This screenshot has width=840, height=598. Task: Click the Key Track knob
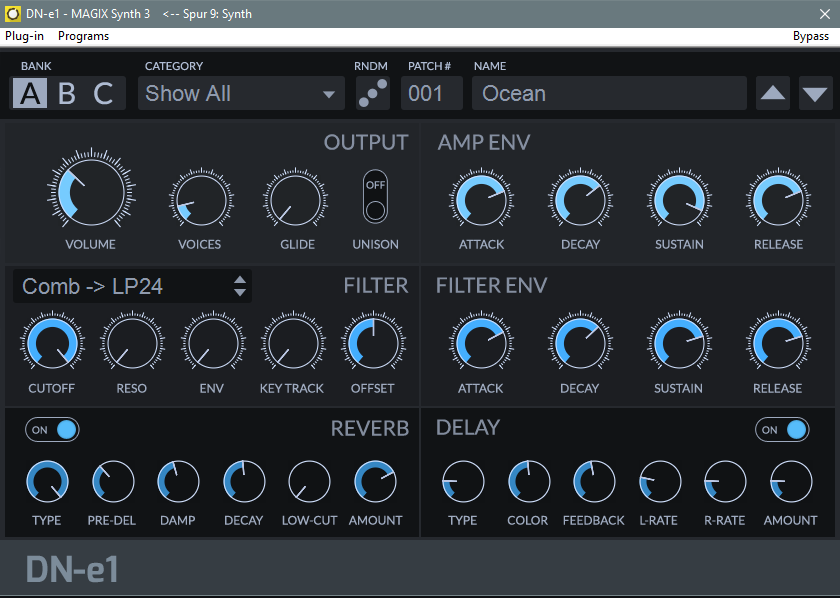293,343
